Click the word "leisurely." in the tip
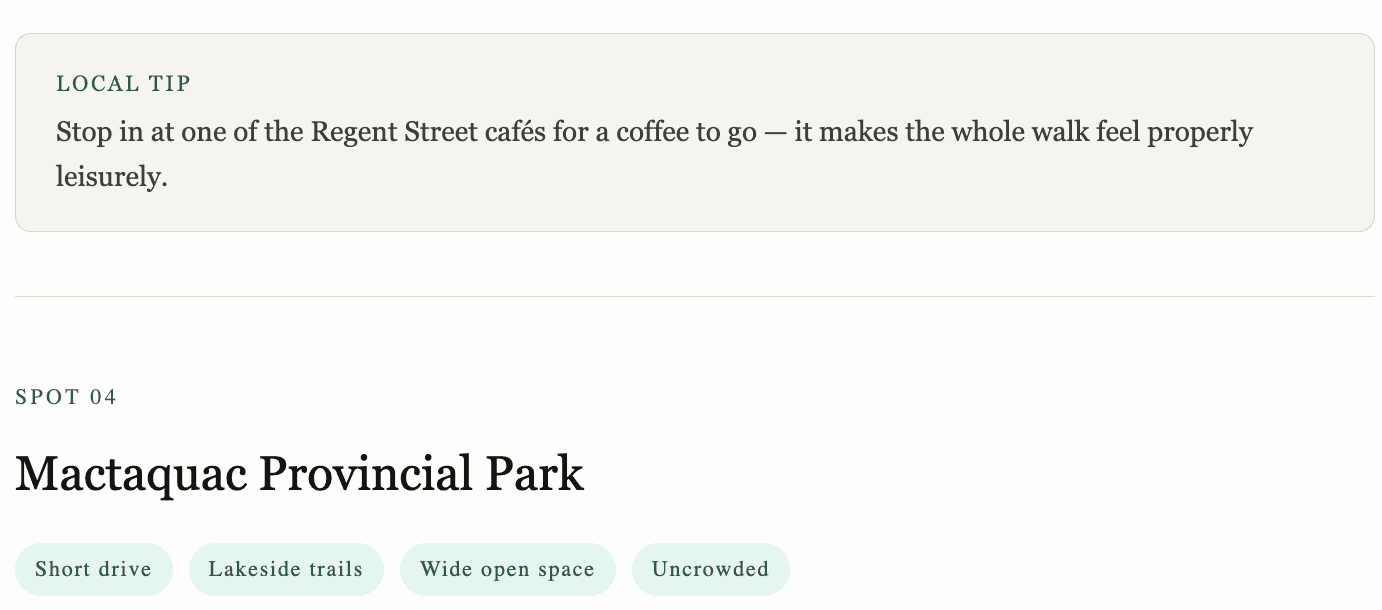The width and height of the screenshot is (1382, 610). tap(111, 178)
